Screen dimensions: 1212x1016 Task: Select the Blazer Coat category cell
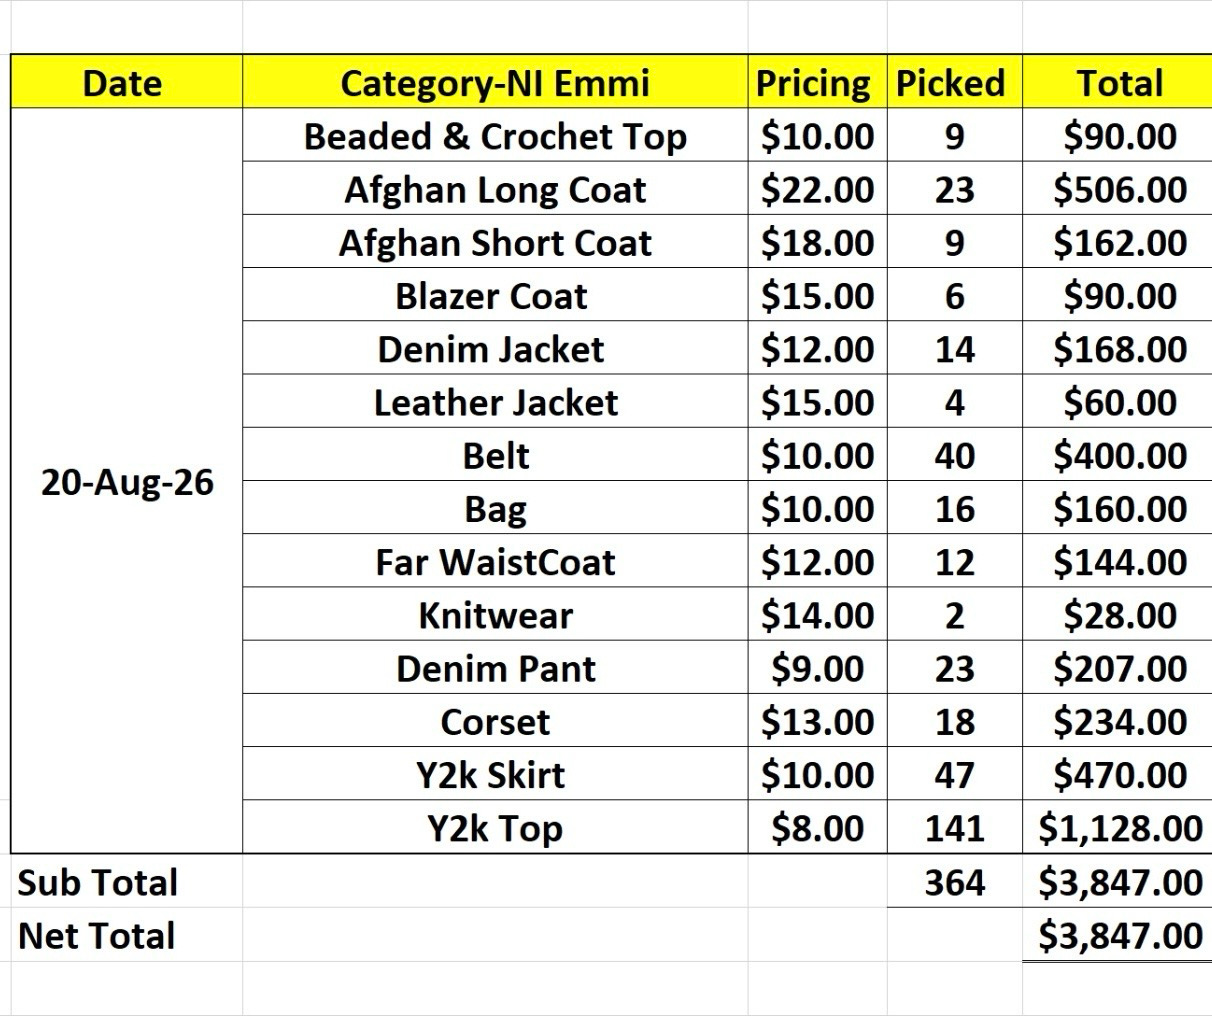coord(495,295)
